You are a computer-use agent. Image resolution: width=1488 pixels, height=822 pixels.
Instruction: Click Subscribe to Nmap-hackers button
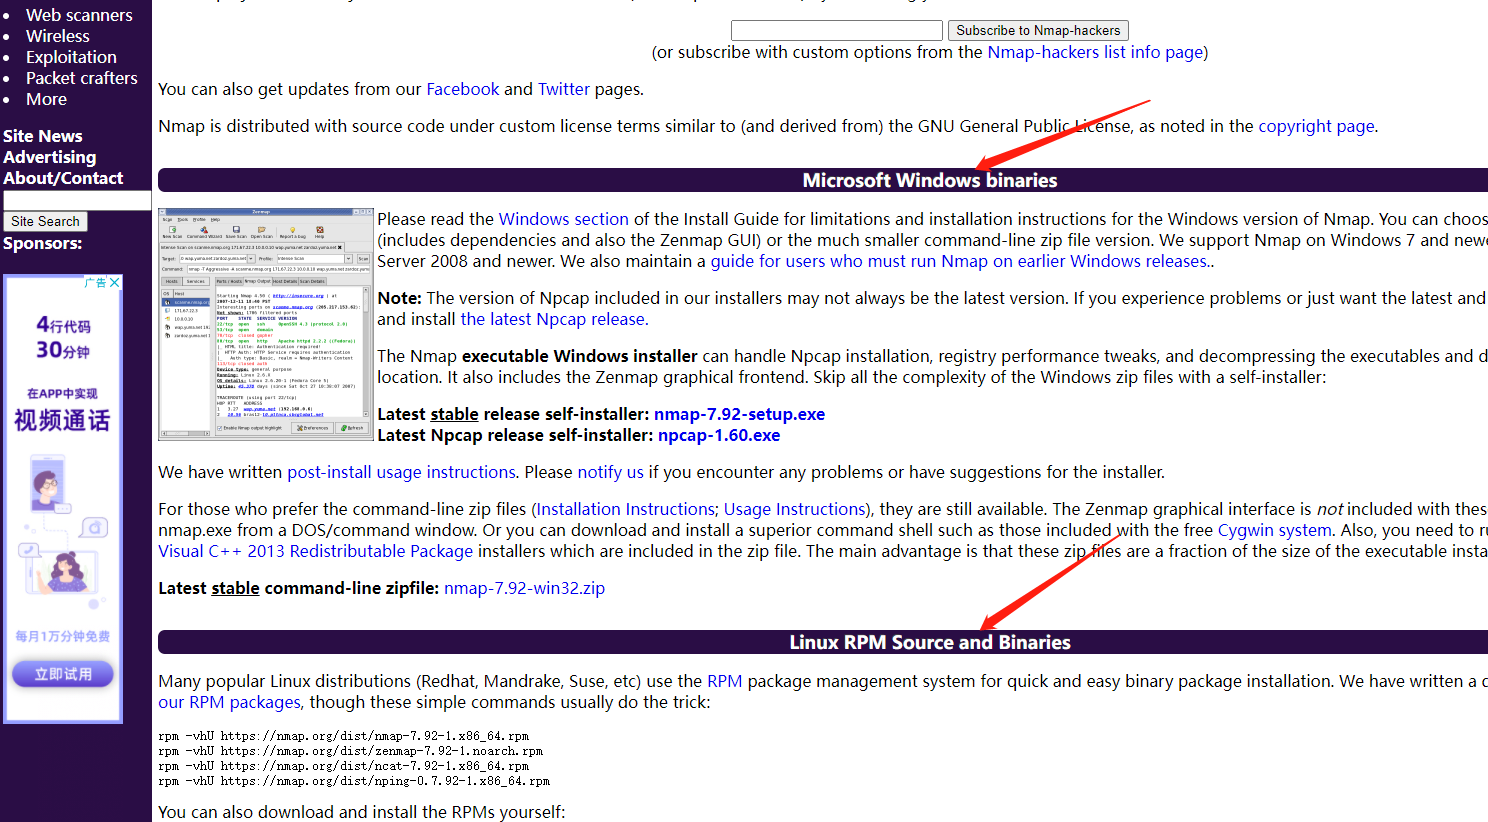1038,31
